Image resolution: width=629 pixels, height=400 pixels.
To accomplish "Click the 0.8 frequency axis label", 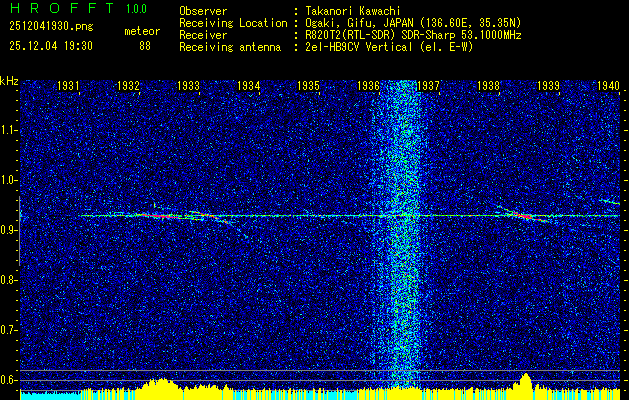I will [8, 280].
